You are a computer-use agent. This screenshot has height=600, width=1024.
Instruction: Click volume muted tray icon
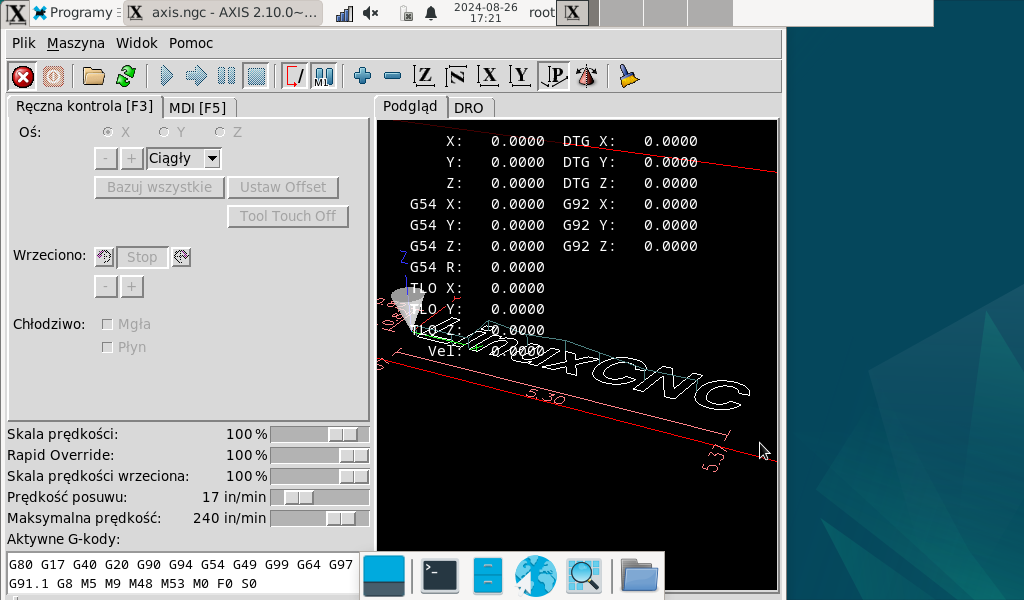[x=371, y=13]
